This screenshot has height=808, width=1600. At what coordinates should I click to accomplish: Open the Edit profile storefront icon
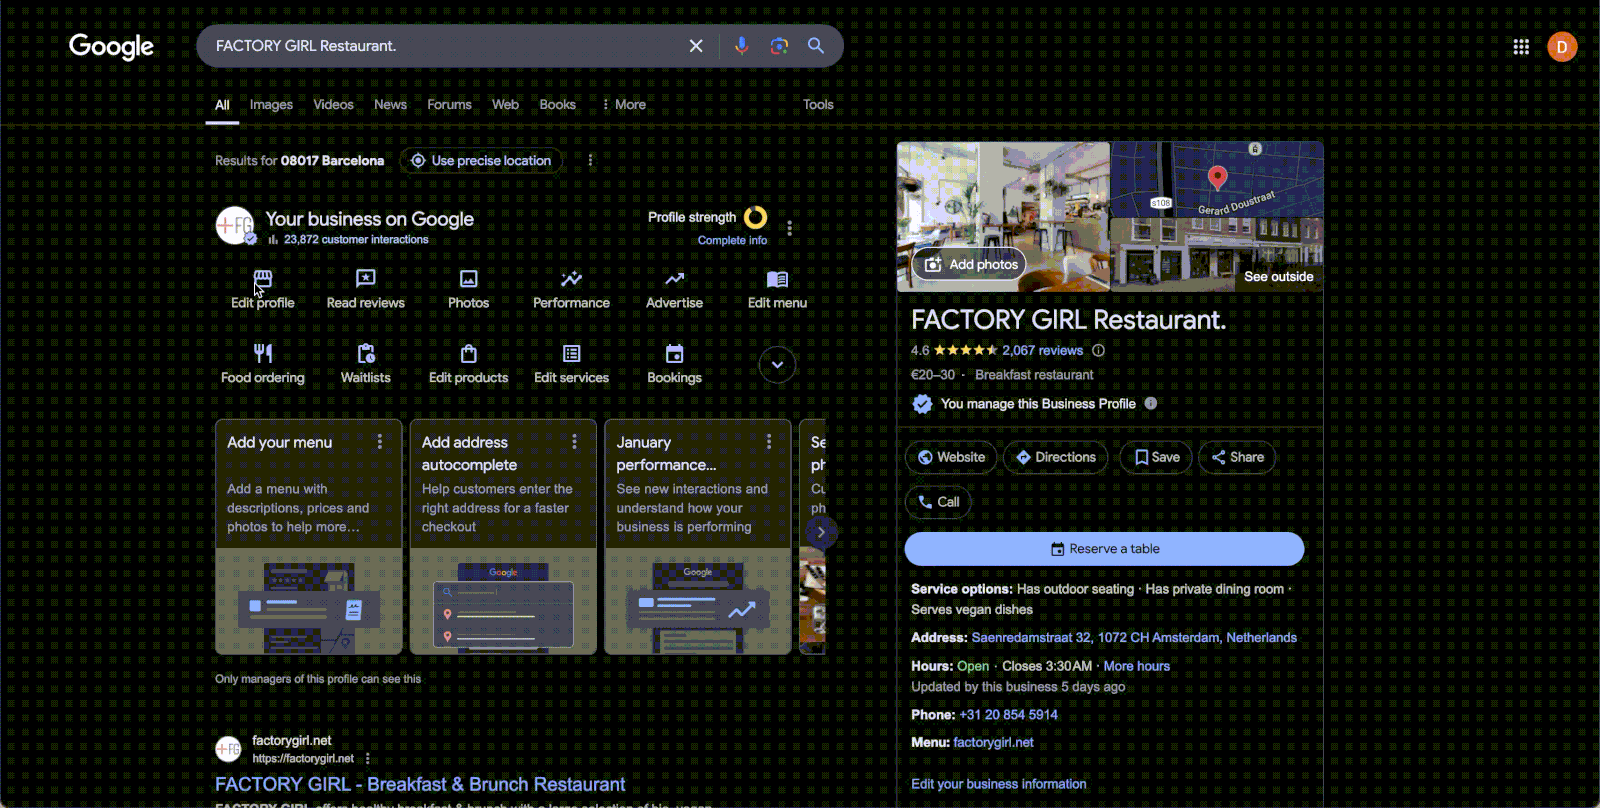[x=263, y=279]
